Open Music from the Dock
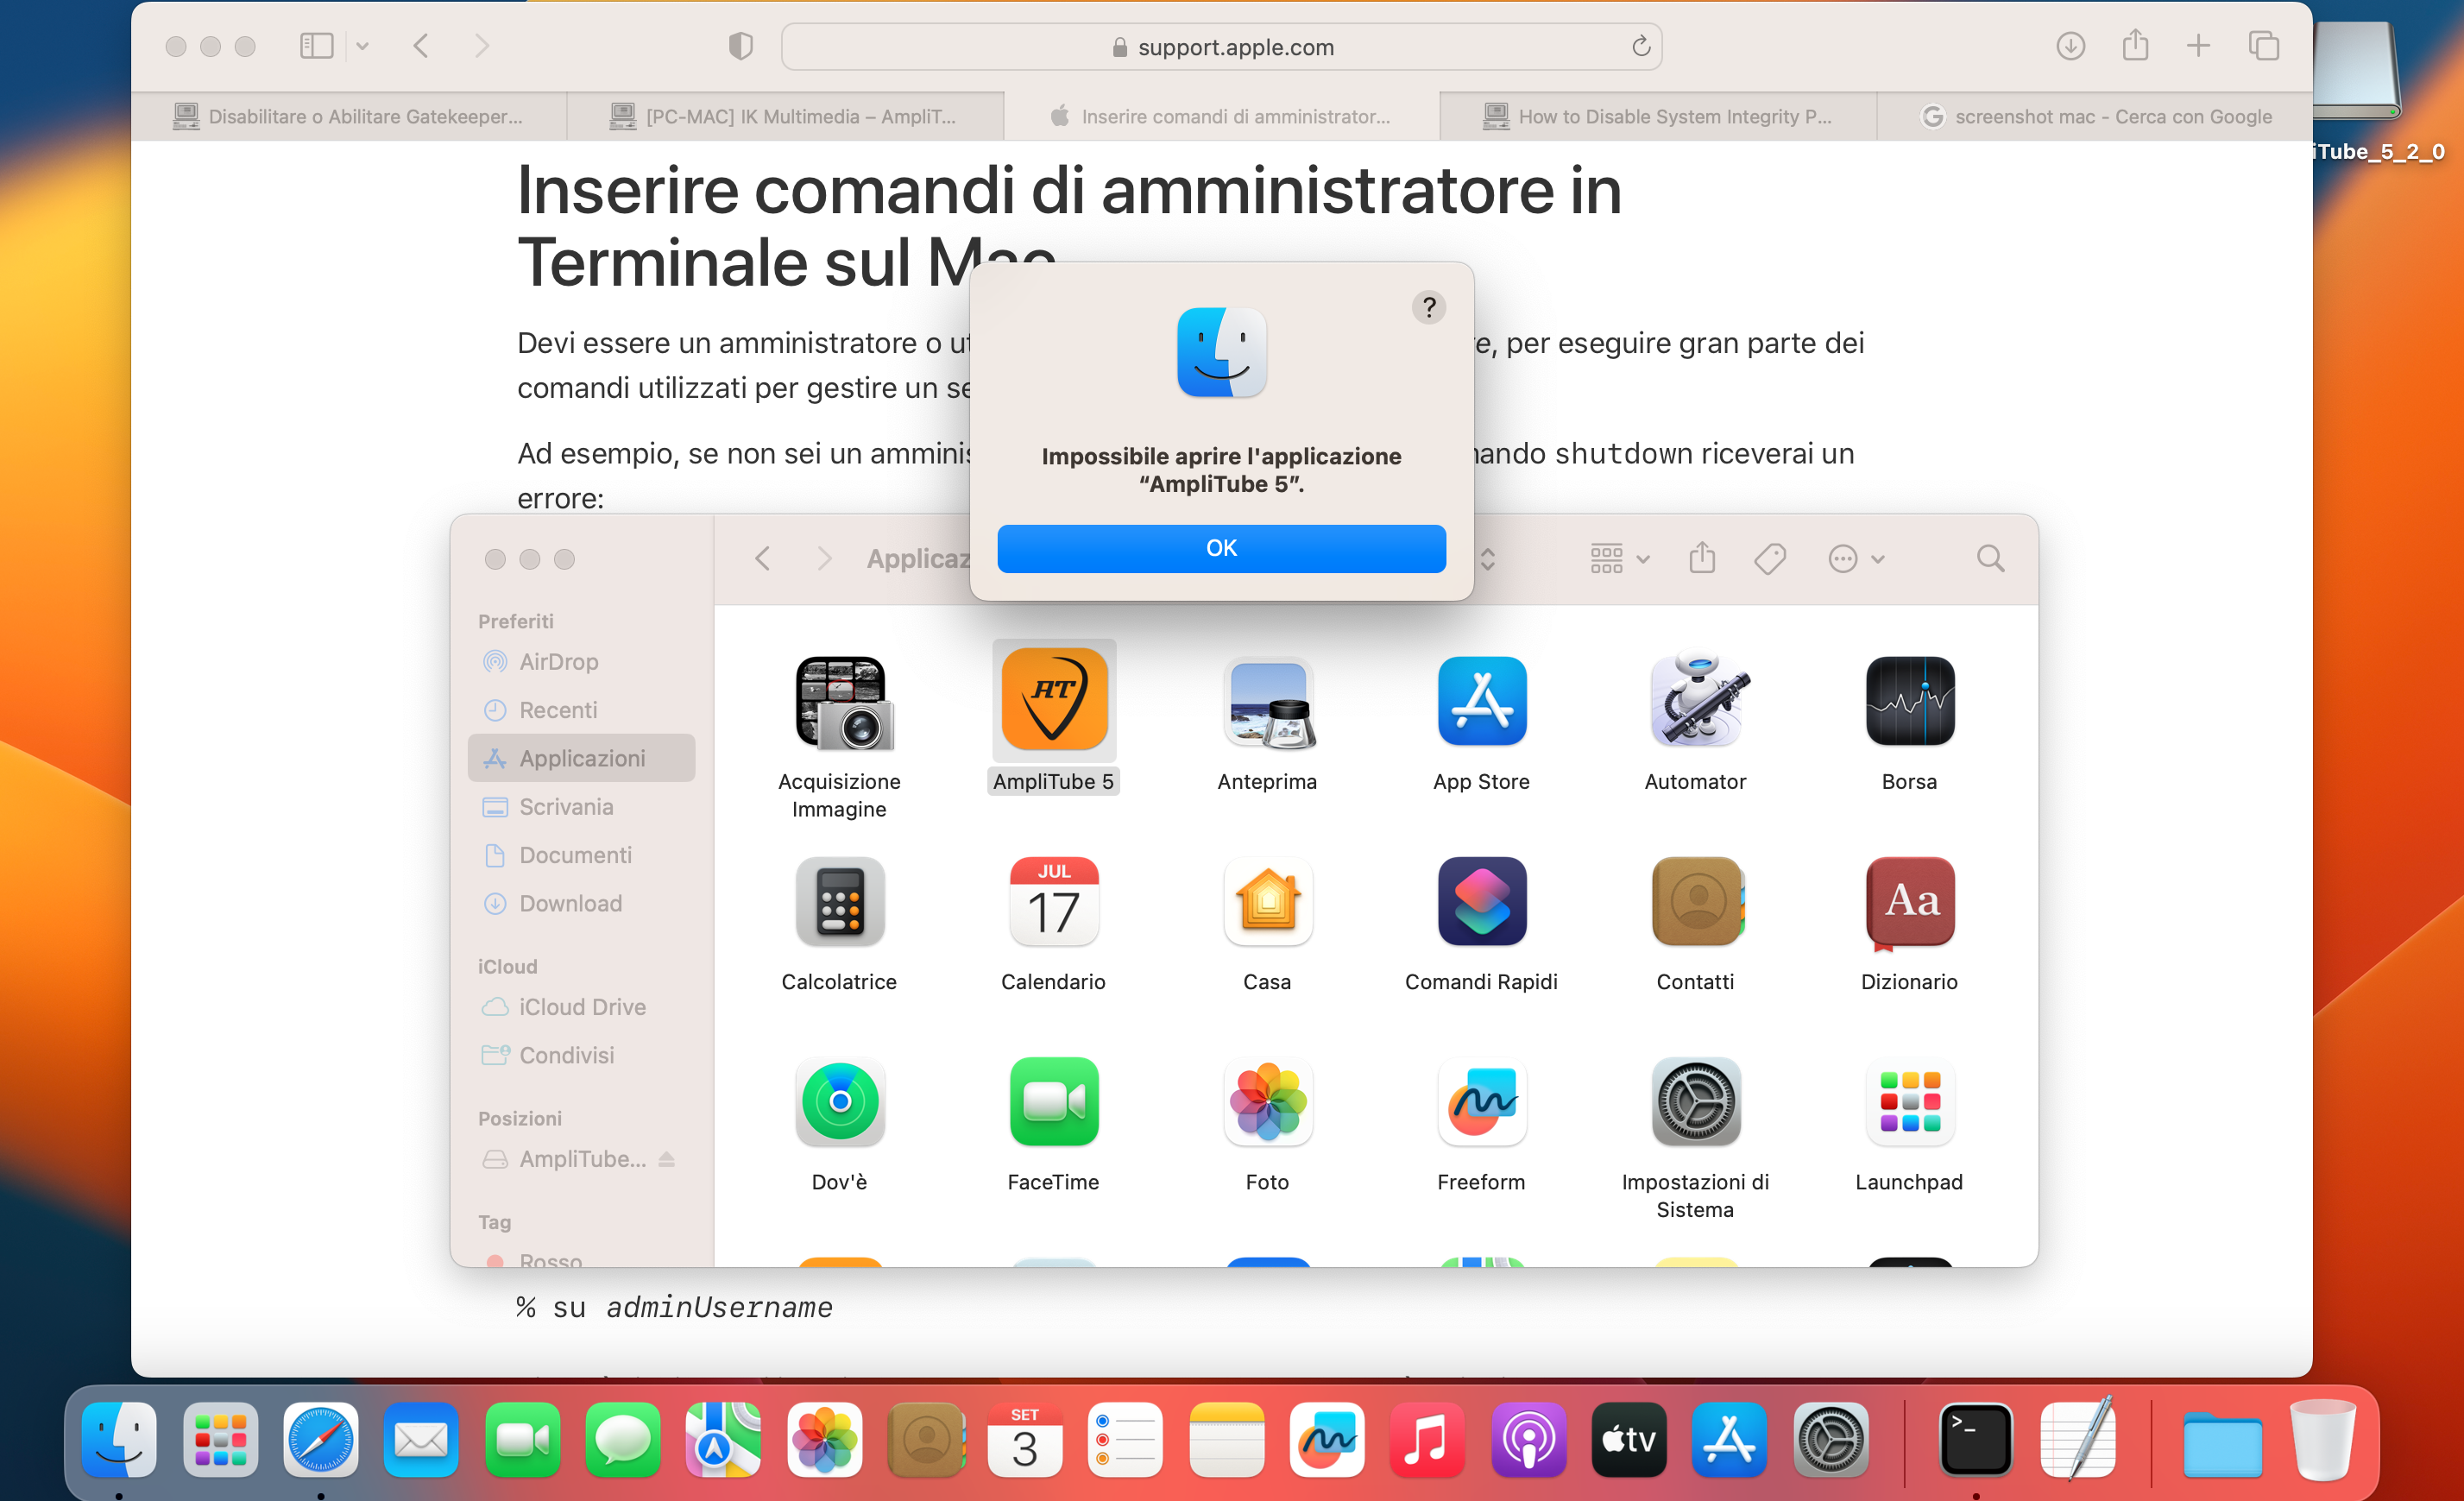Viewport: 2464px width, 1501px height. coord(1427,1439)
